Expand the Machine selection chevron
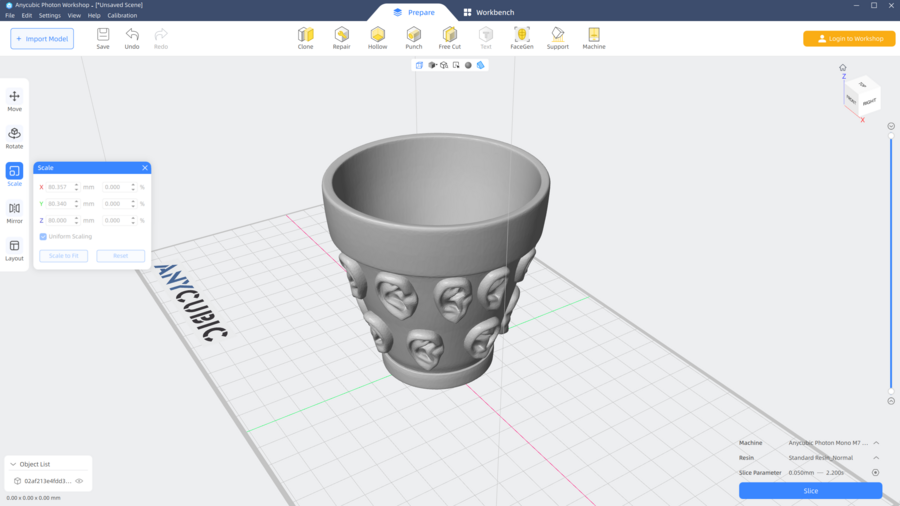This screenshot has width=900, height=506. (876, 443)
